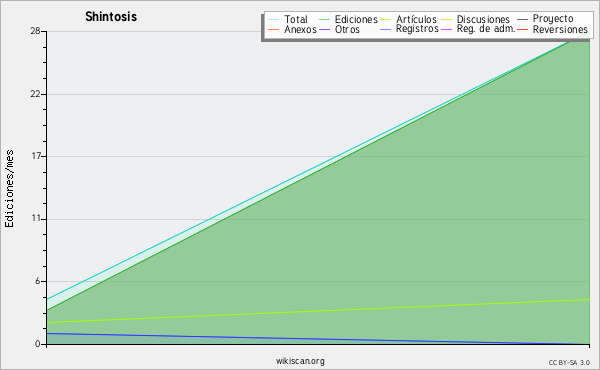
Task: Click the Proyecto legend label
Action: click(553, 19)
